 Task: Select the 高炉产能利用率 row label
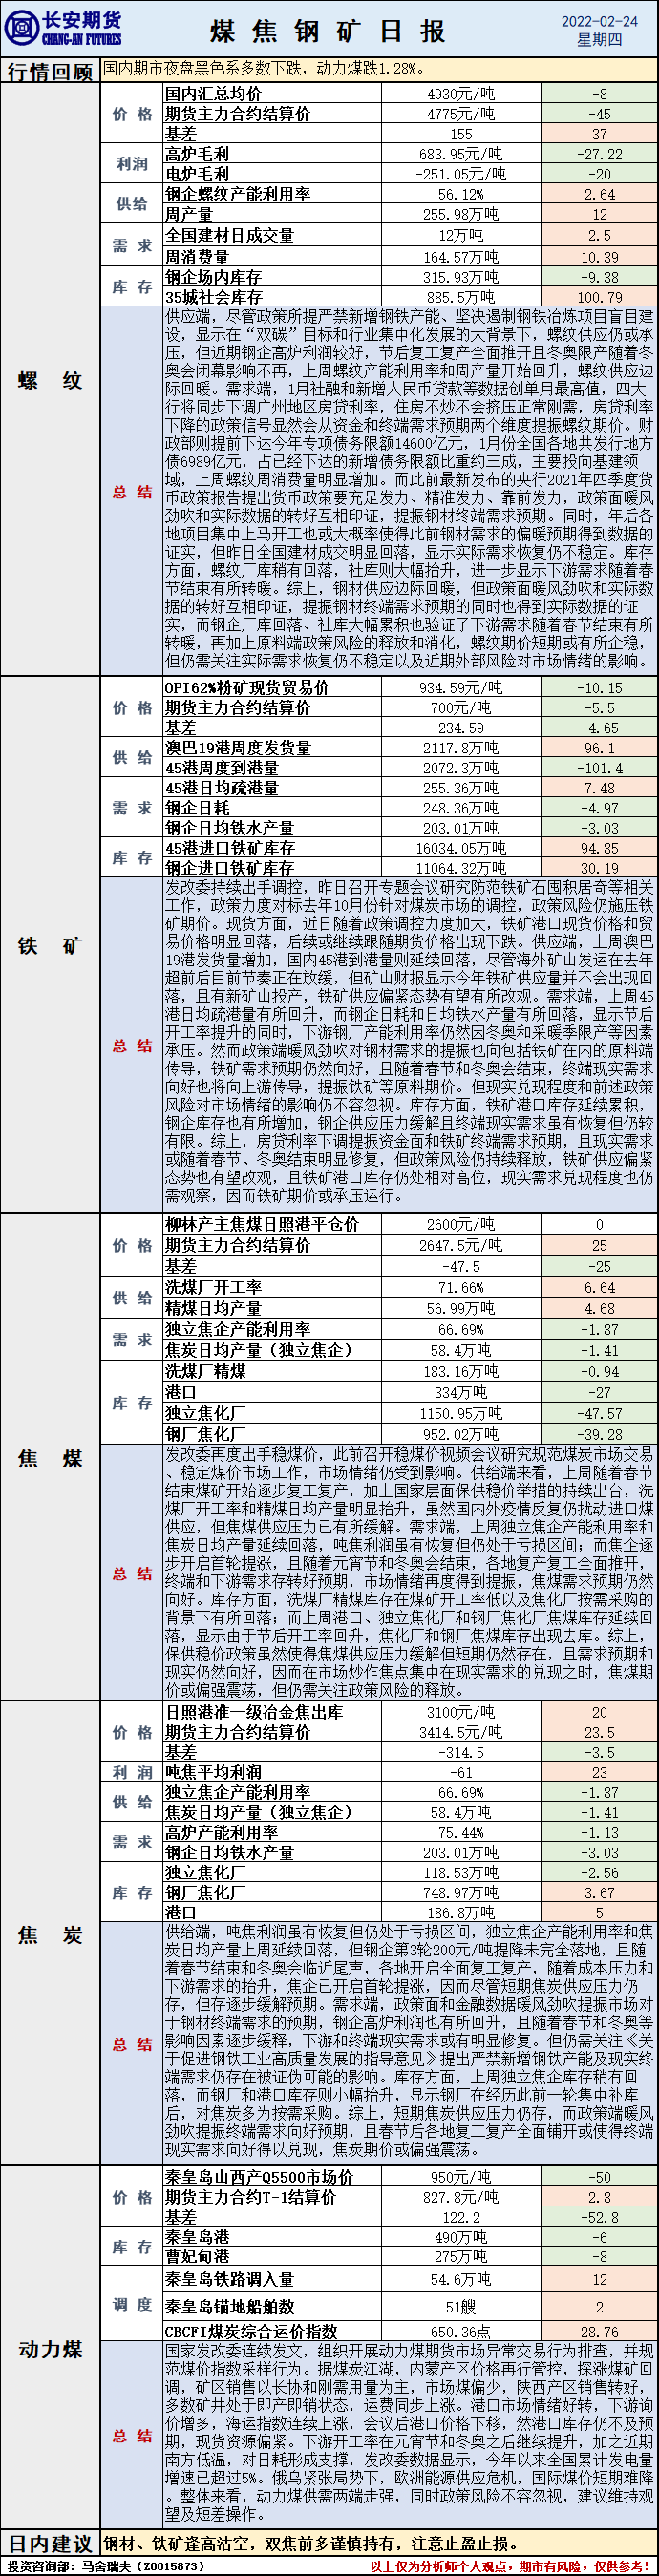[x=222, y=1832]
